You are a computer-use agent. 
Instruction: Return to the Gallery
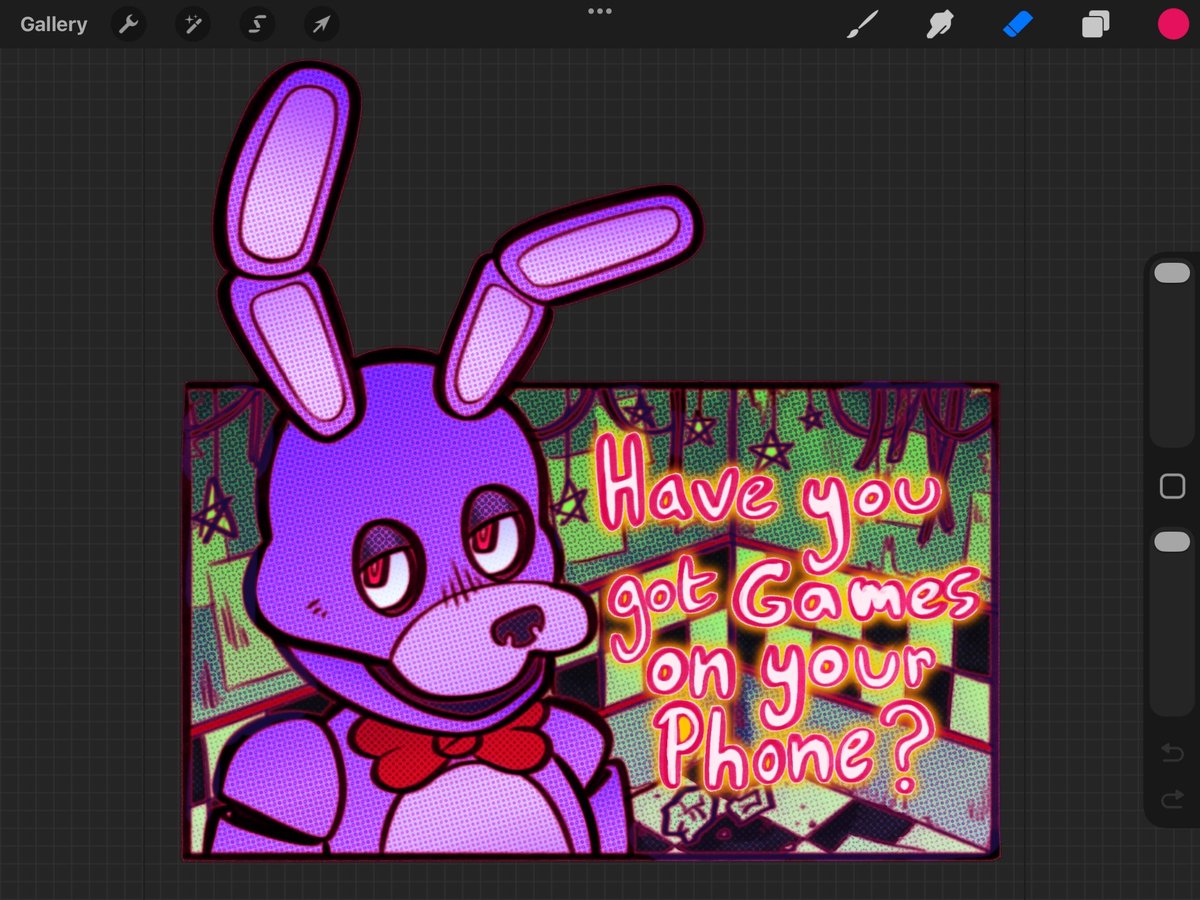click(x=53, y=24)
